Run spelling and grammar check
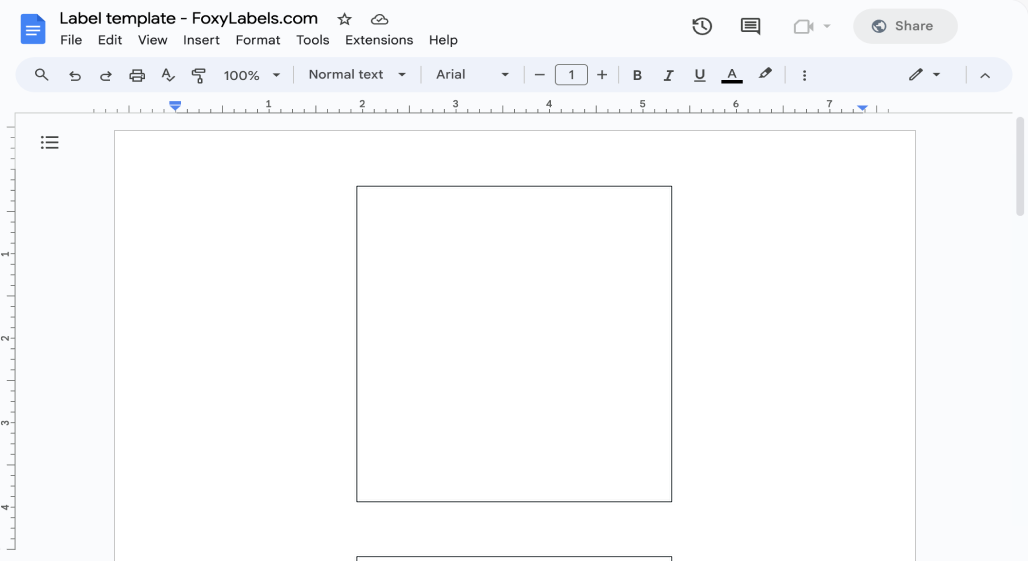Screen dimensions: 1028x561 coord(168,75)
